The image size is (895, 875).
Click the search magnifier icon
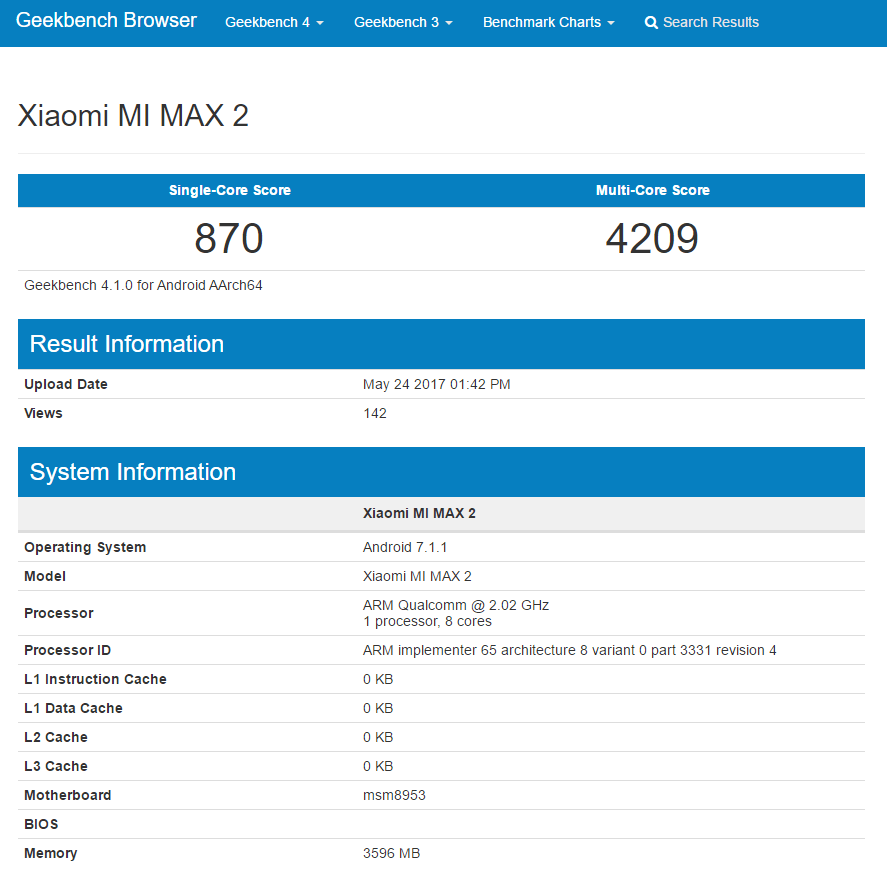tap(651, 23)
